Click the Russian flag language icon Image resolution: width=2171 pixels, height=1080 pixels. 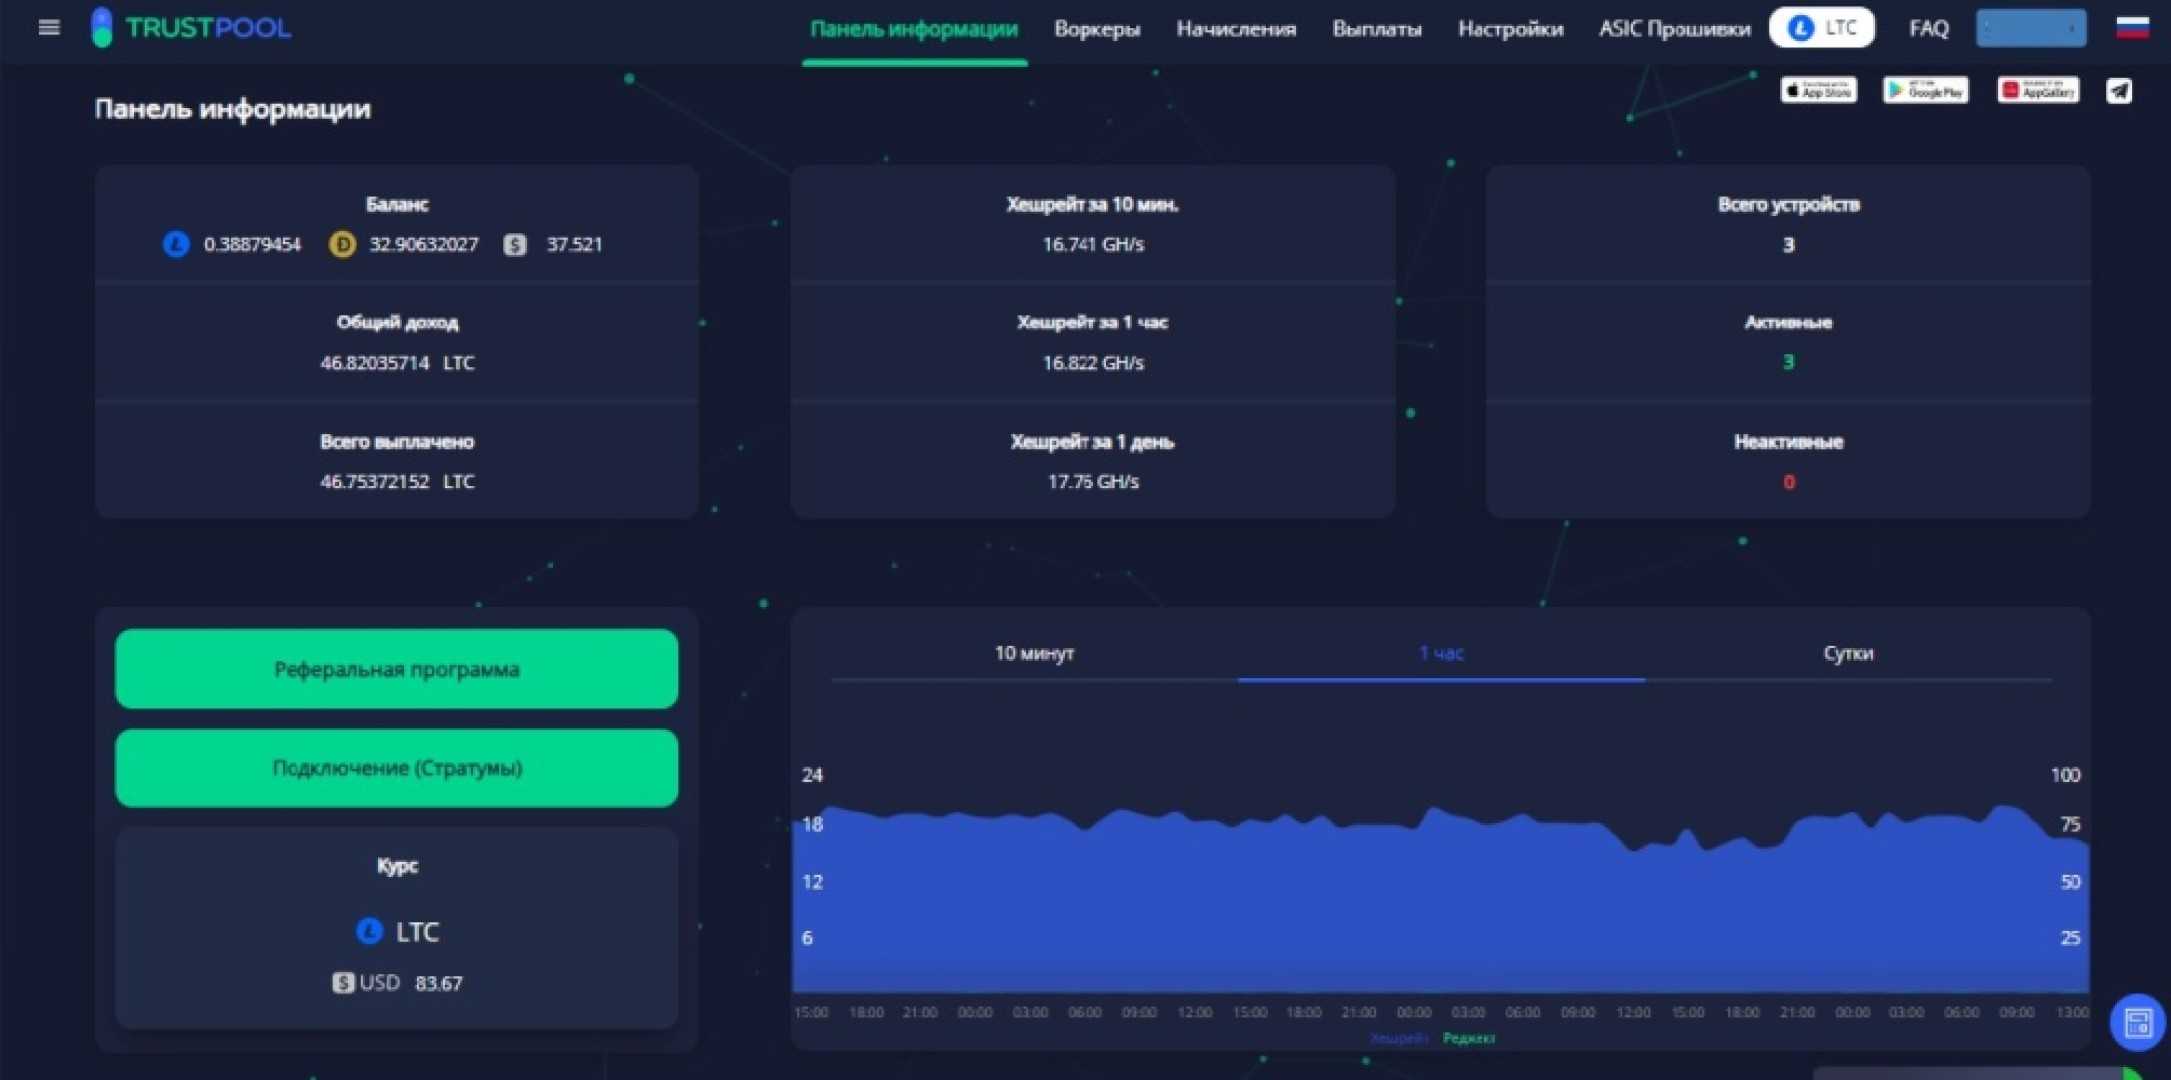tap(2132, 27)
